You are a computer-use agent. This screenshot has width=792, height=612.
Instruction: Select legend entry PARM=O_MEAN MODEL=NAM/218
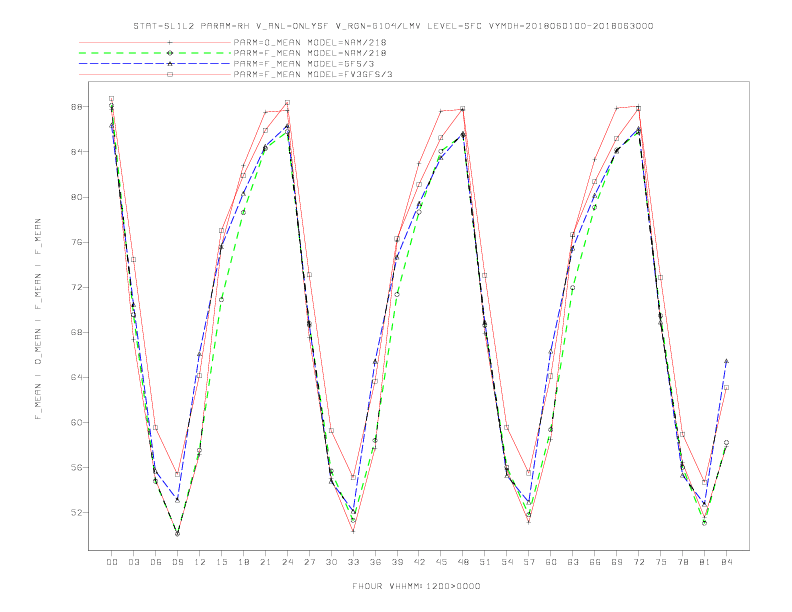[x=310, y=42]
